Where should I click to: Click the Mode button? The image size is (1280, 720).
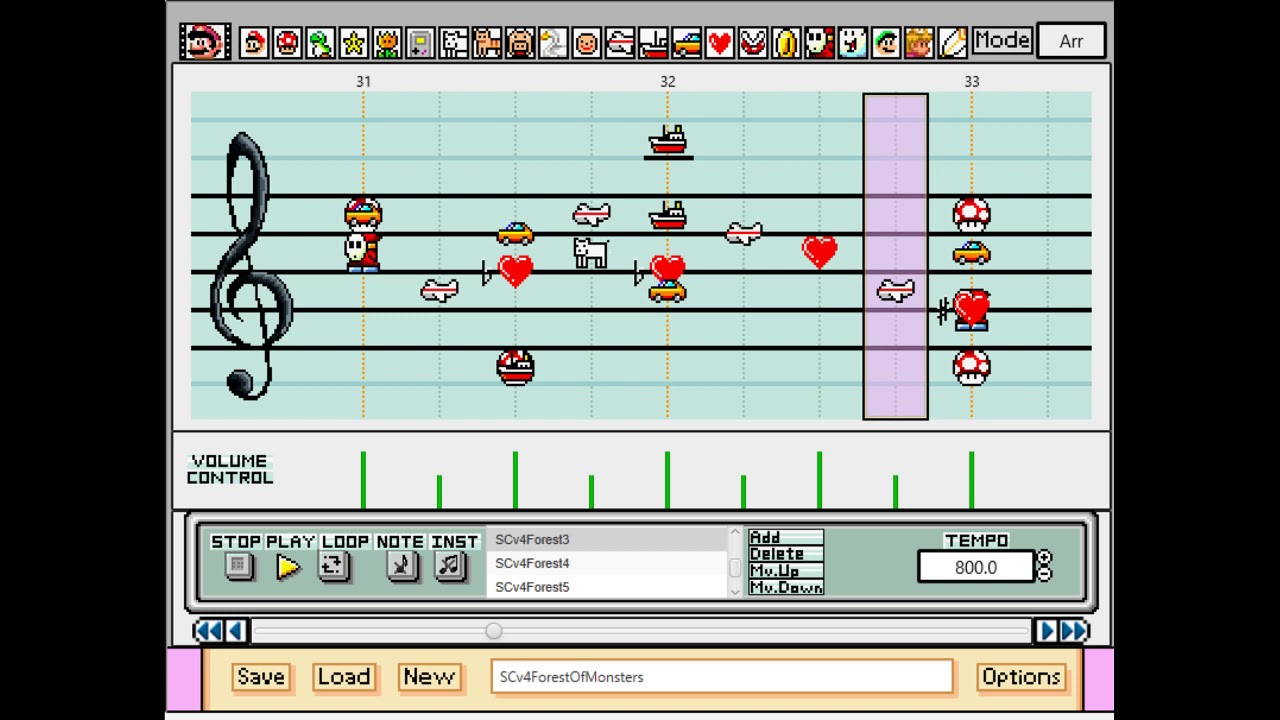coord(1002,41)
